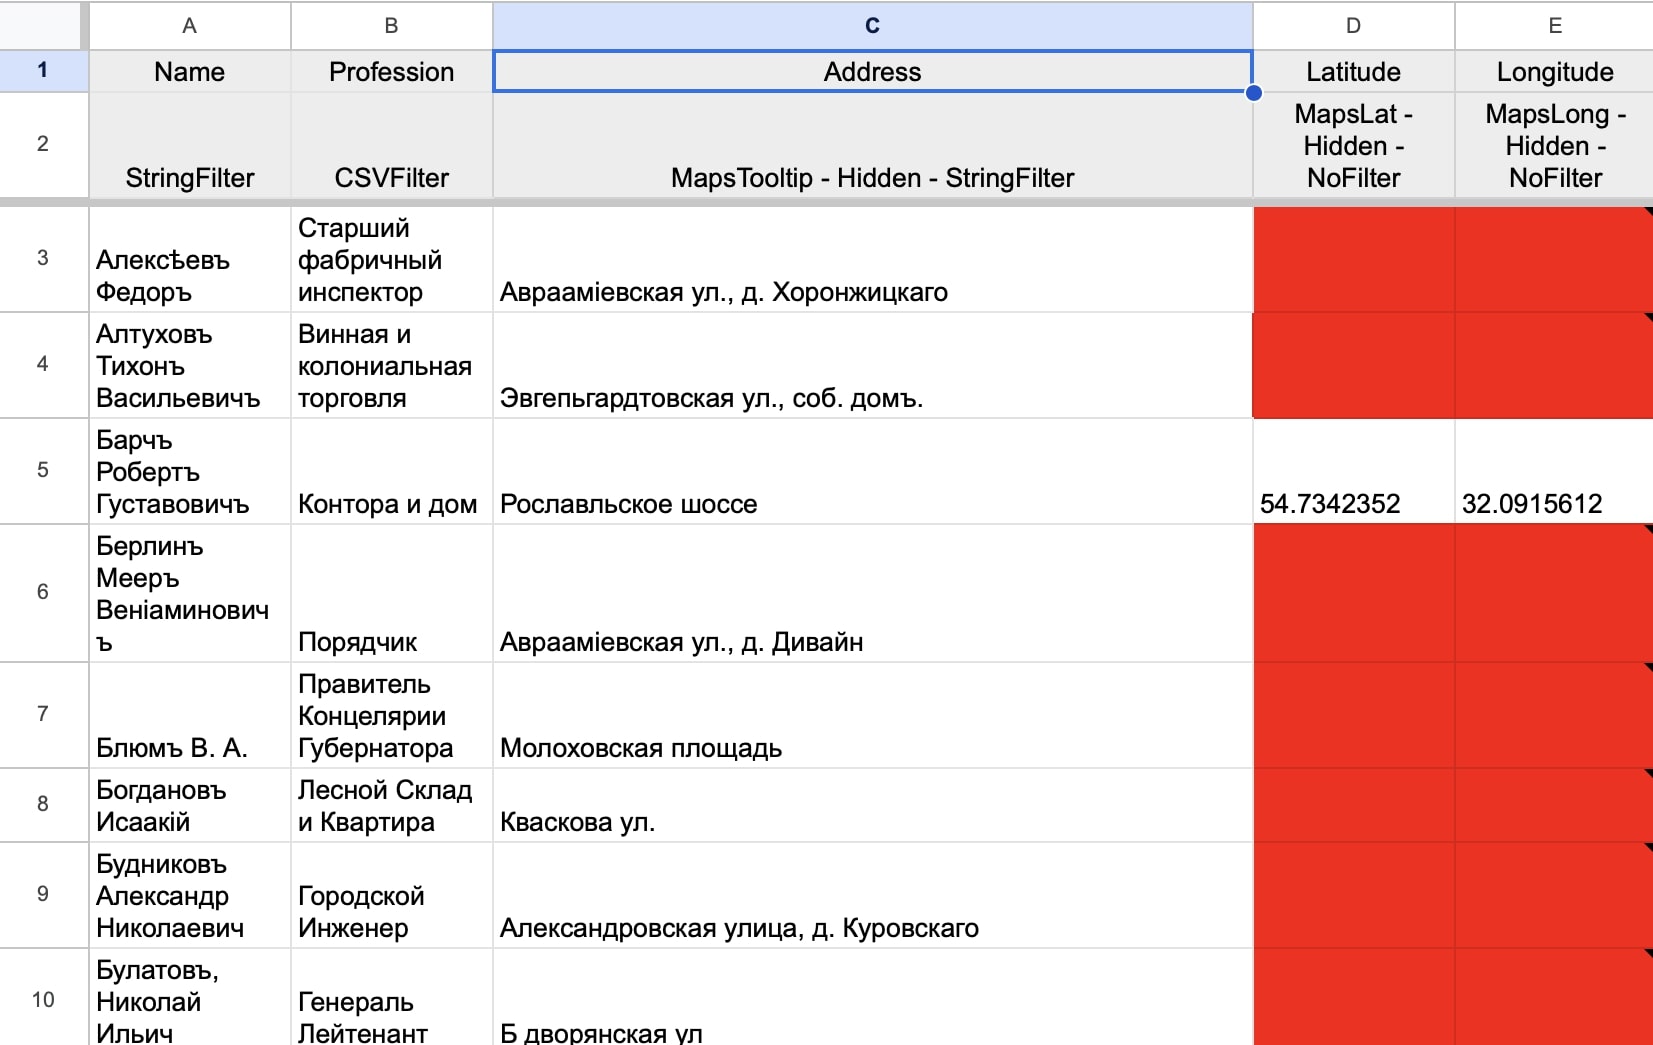Select column A header
This screenshot has width=1653, height=1045.
point(190,25)
